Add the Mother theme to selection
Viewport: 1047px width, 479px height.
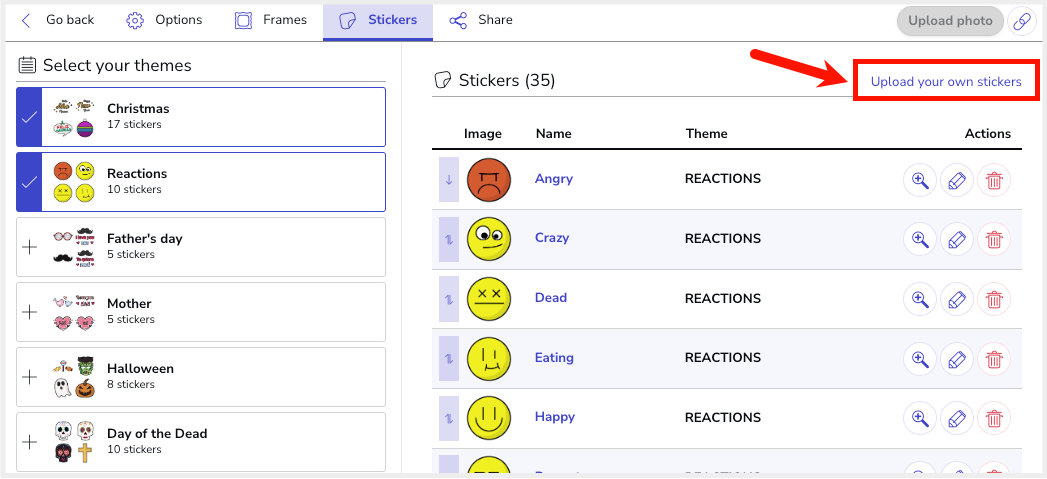tap(29, 312)
